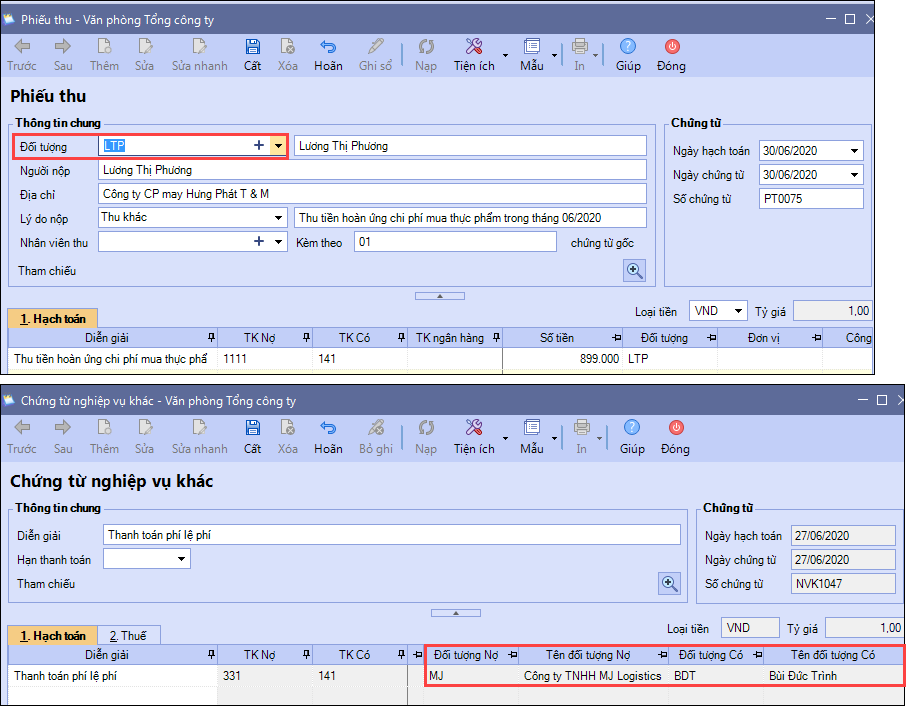The image size is (906, 706).
Task: Click the Tham chiếu magnifier in Chứng từ nghiệp vụ khác
Action: pos(670,583)
